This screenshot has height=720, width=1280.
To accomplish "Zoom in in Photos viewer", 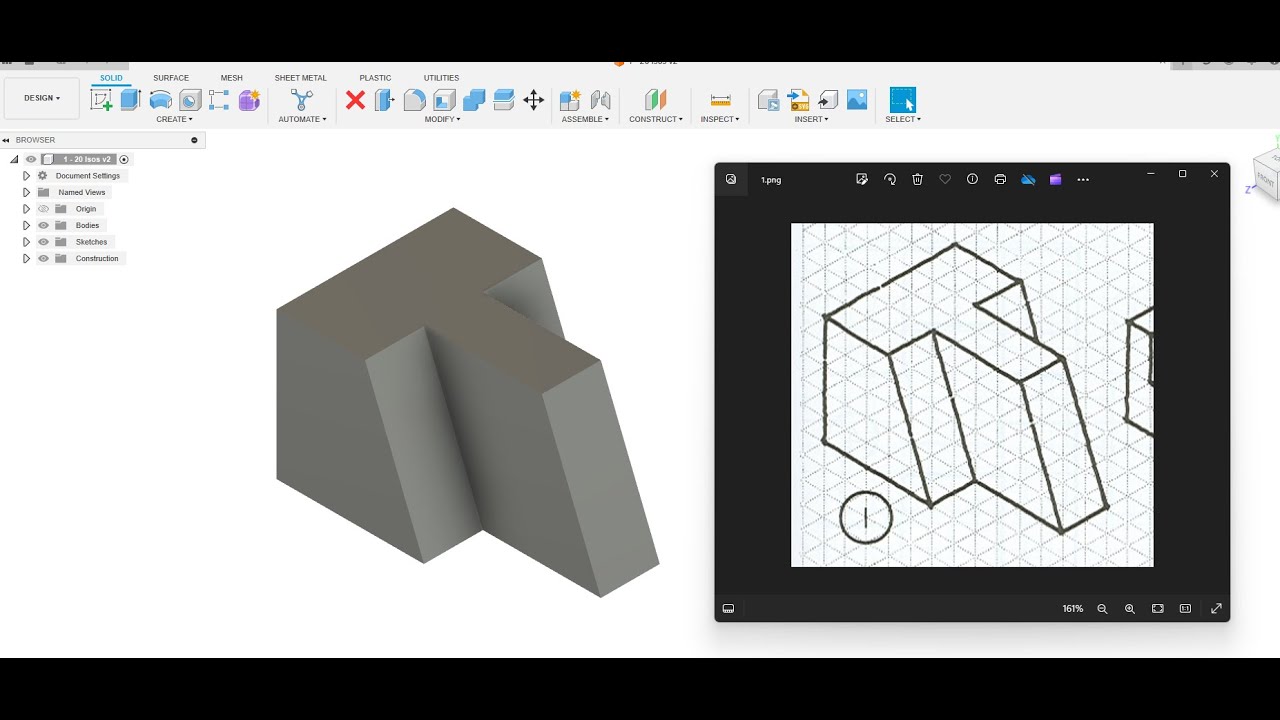I will tap(1130, 608).
